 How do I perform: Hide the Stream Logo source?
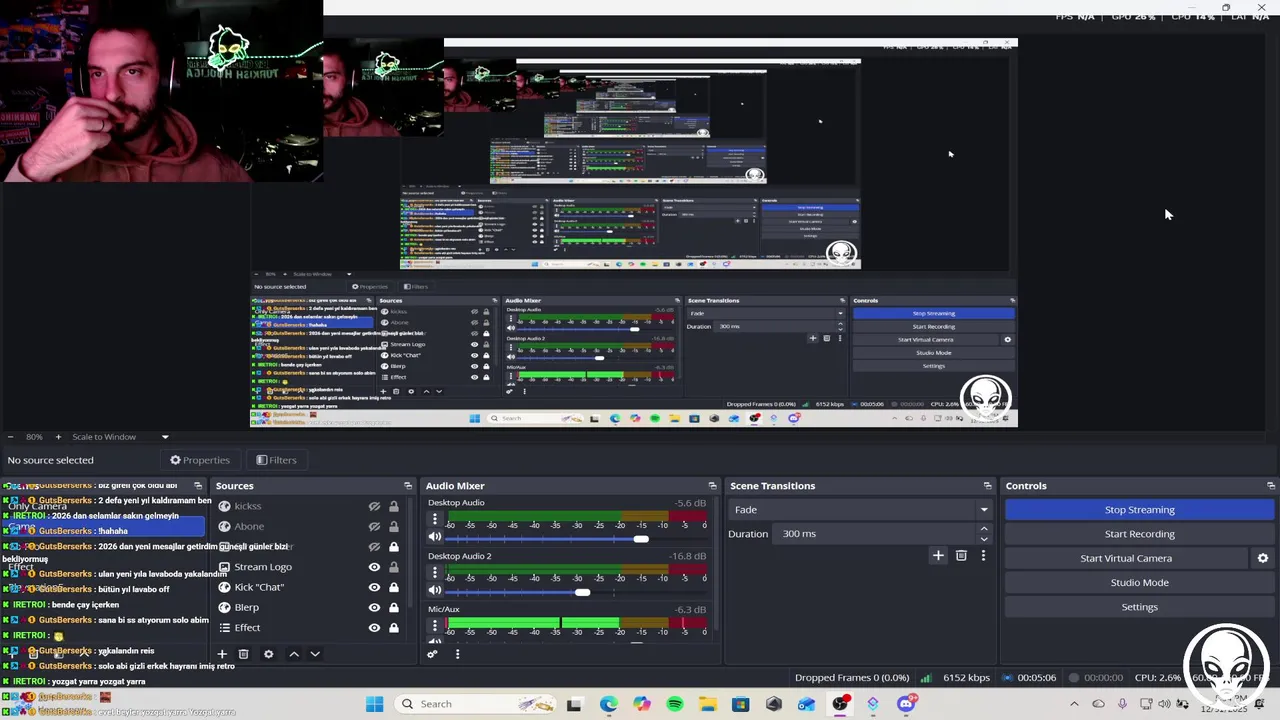374,567
